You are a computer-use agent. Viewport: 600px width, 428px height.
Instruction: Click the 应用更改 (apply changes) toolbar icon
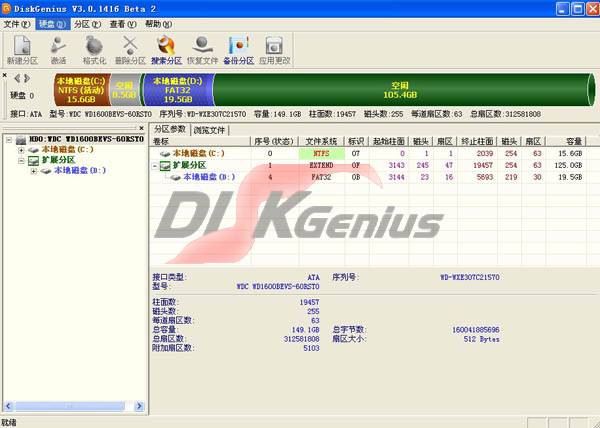click(274, 50)
